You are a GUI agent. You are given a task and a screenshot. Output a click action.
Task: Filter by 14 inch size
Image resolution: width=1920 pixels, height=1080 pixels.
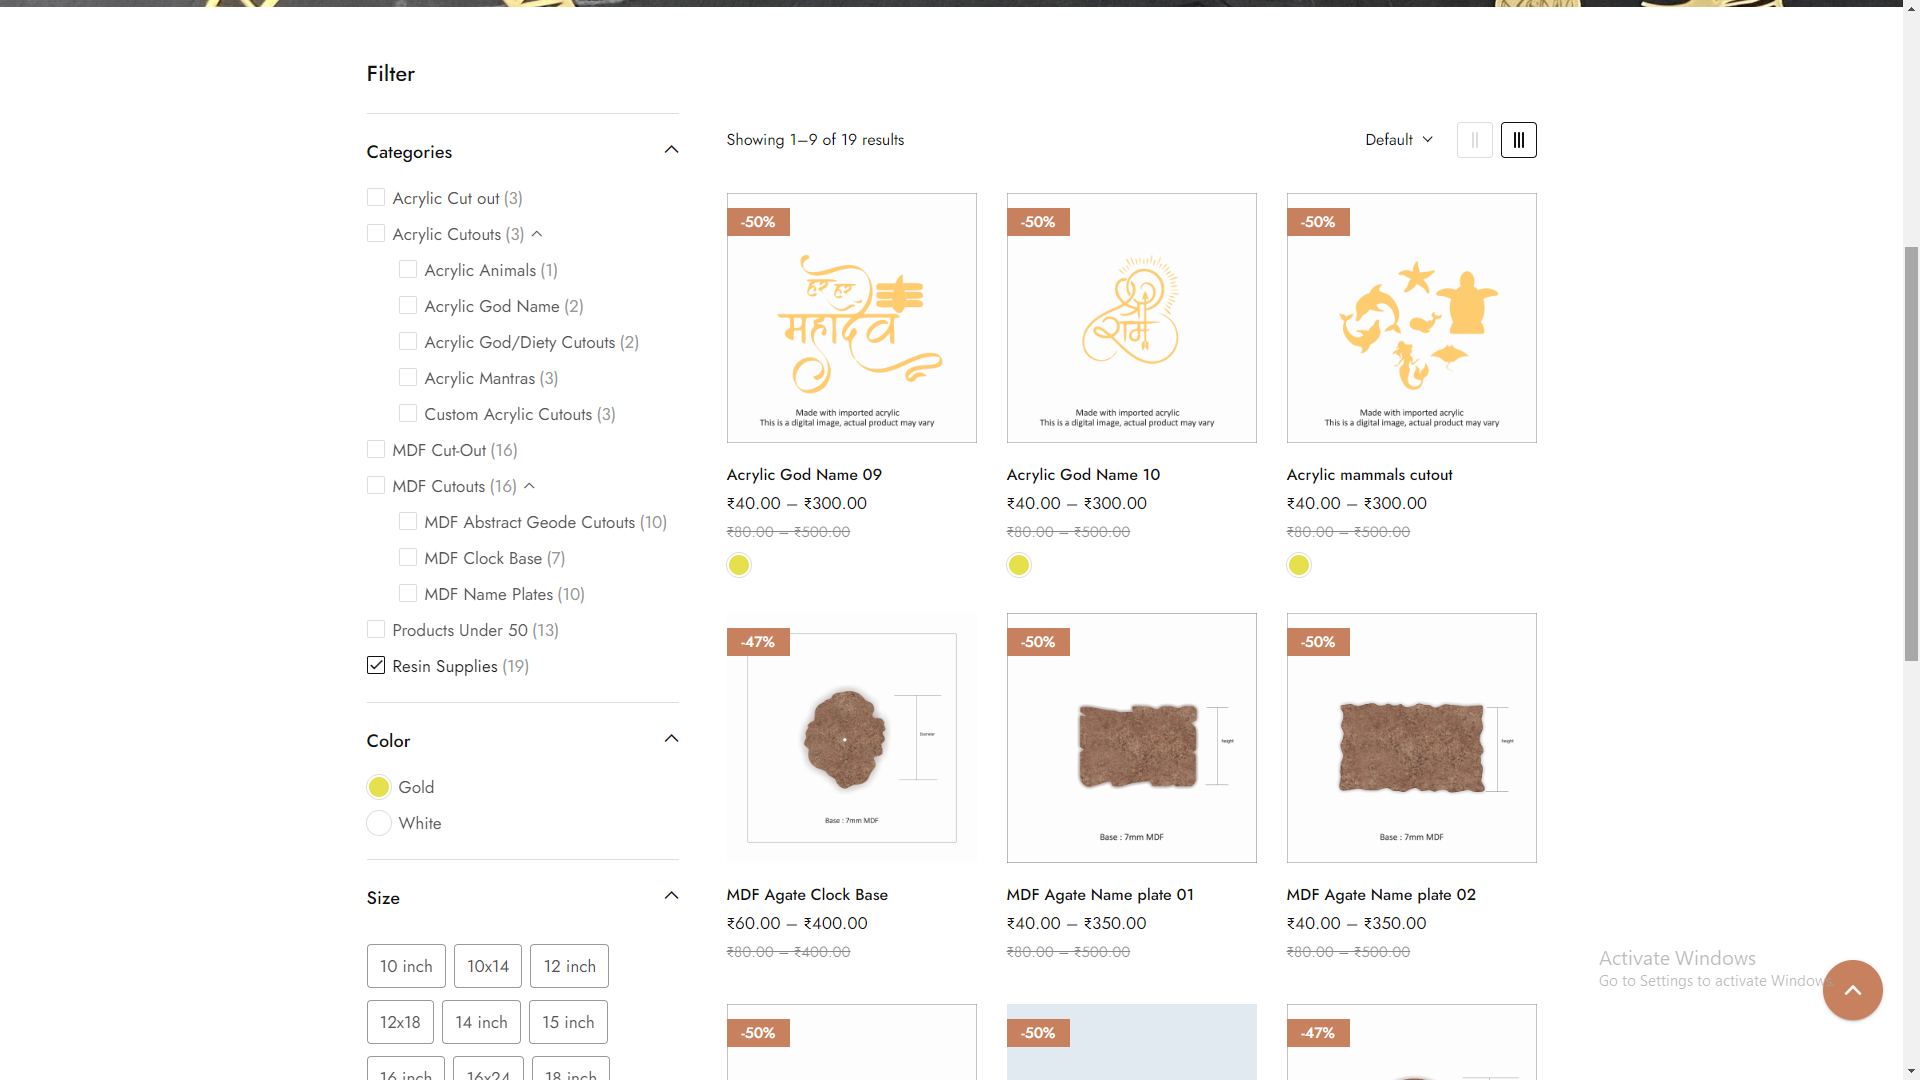[481, 1023]
